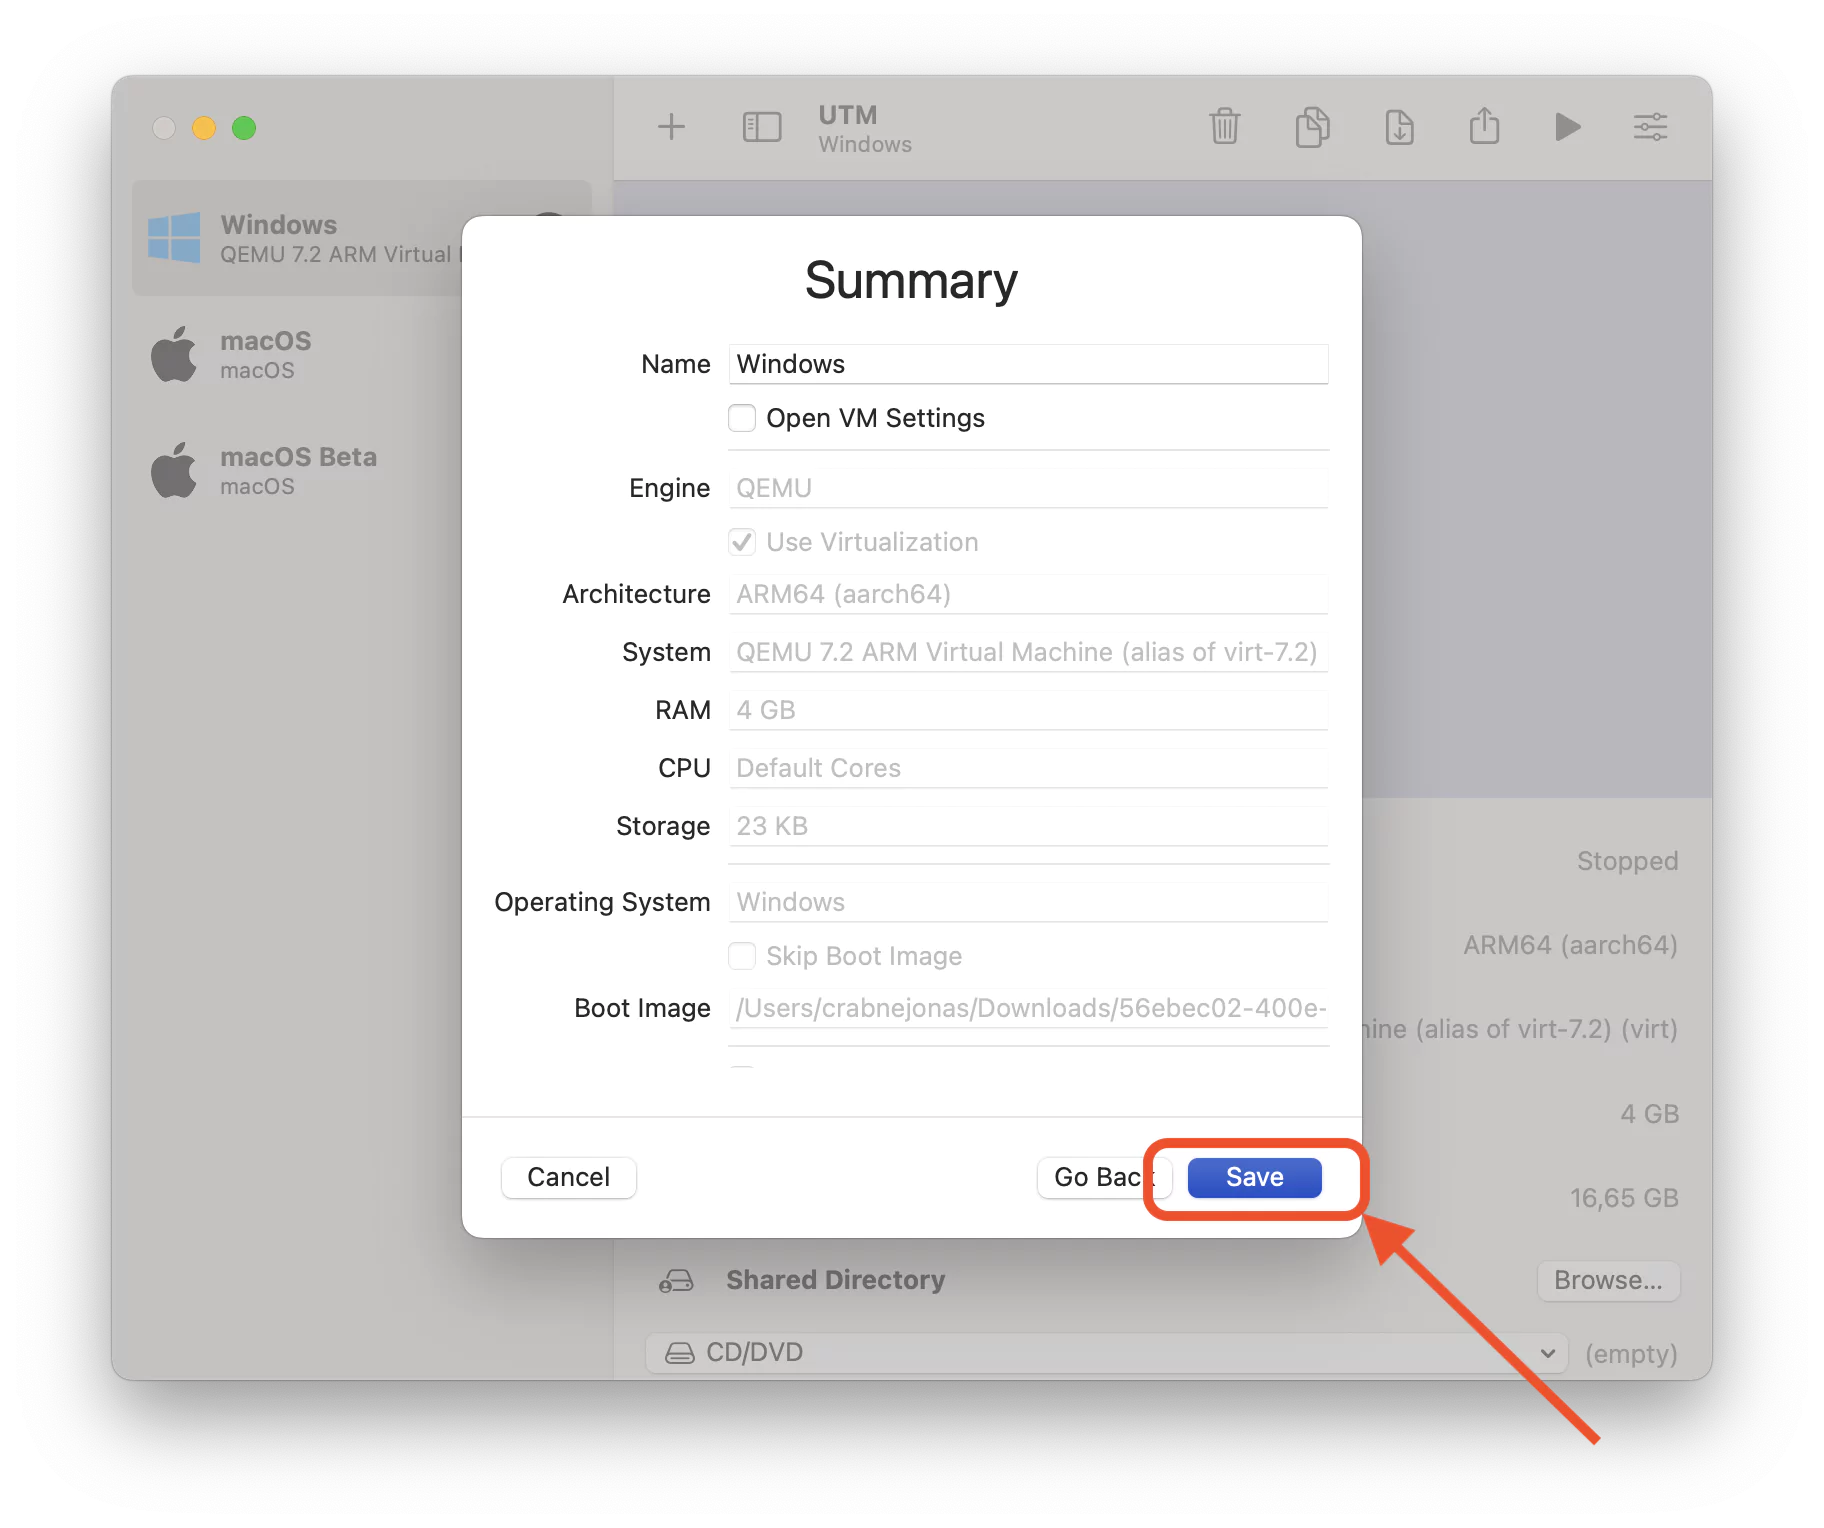1824x1528 pixels.
Task: Click the Shared Directory drive icon
Action: 676,1280
